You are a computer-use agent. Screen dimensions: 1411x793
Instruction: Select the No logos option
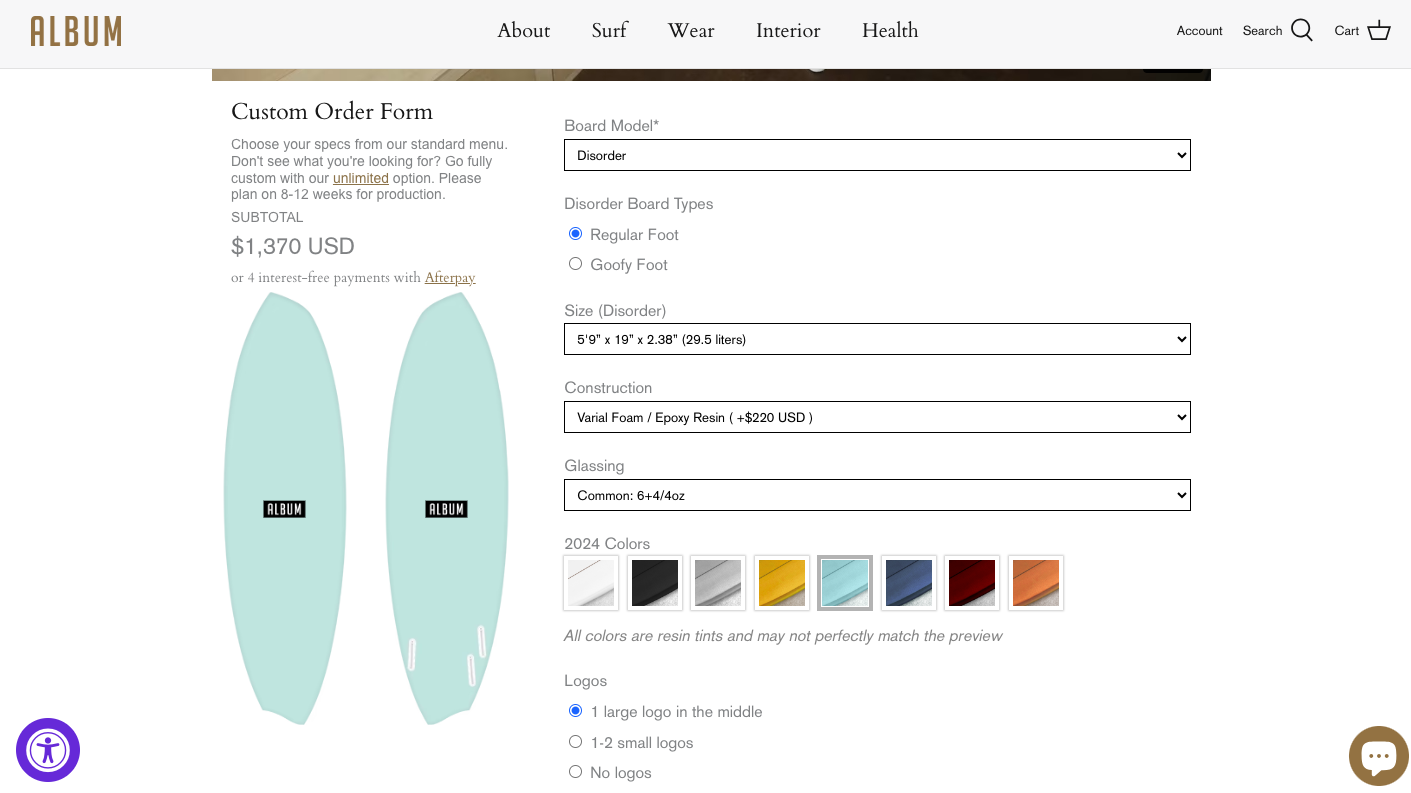[576, 772]
